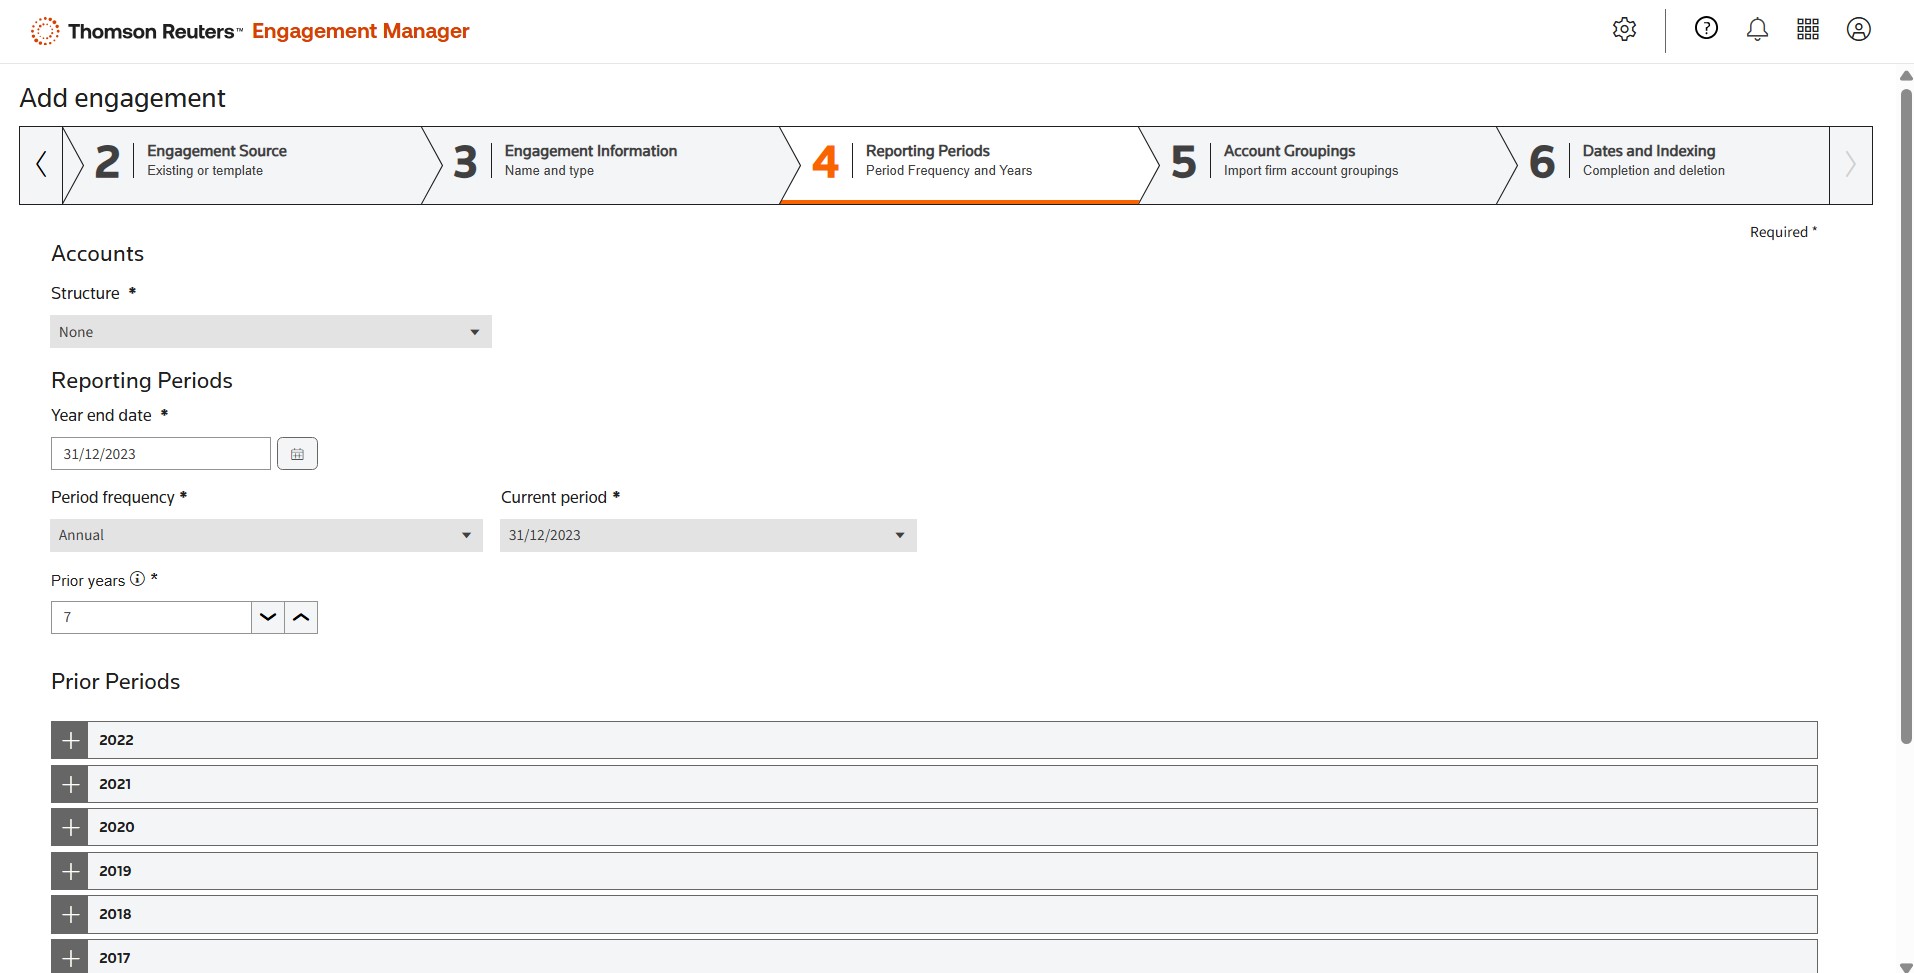
Task: Expand the 2018 prior period row
Action: [70, 914]
